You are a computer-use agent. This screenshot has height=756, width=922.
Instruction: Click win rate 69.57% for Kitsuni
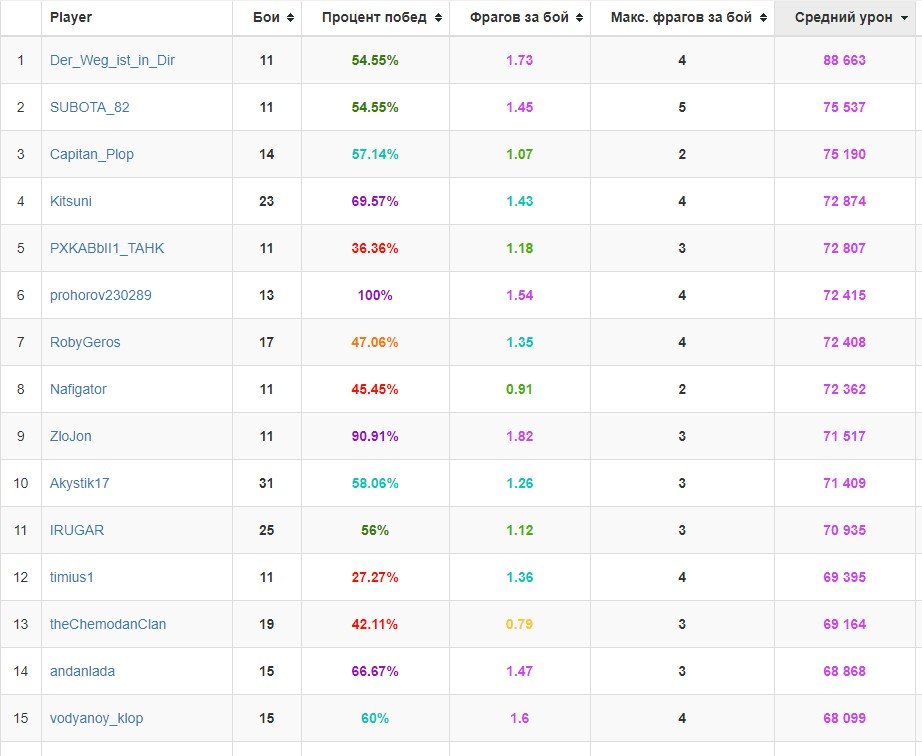click(x=375, y=202)
